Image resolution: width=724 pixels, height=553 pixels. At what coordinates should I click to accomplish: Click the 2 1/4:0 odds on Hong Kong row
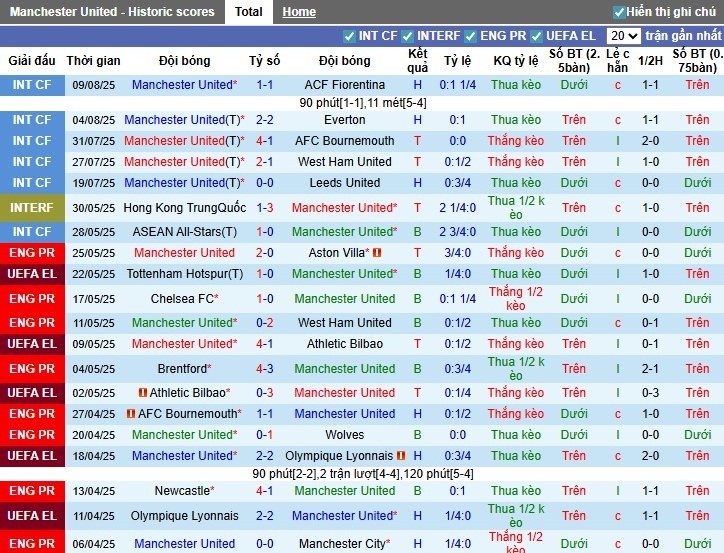[x=458, y=208]
